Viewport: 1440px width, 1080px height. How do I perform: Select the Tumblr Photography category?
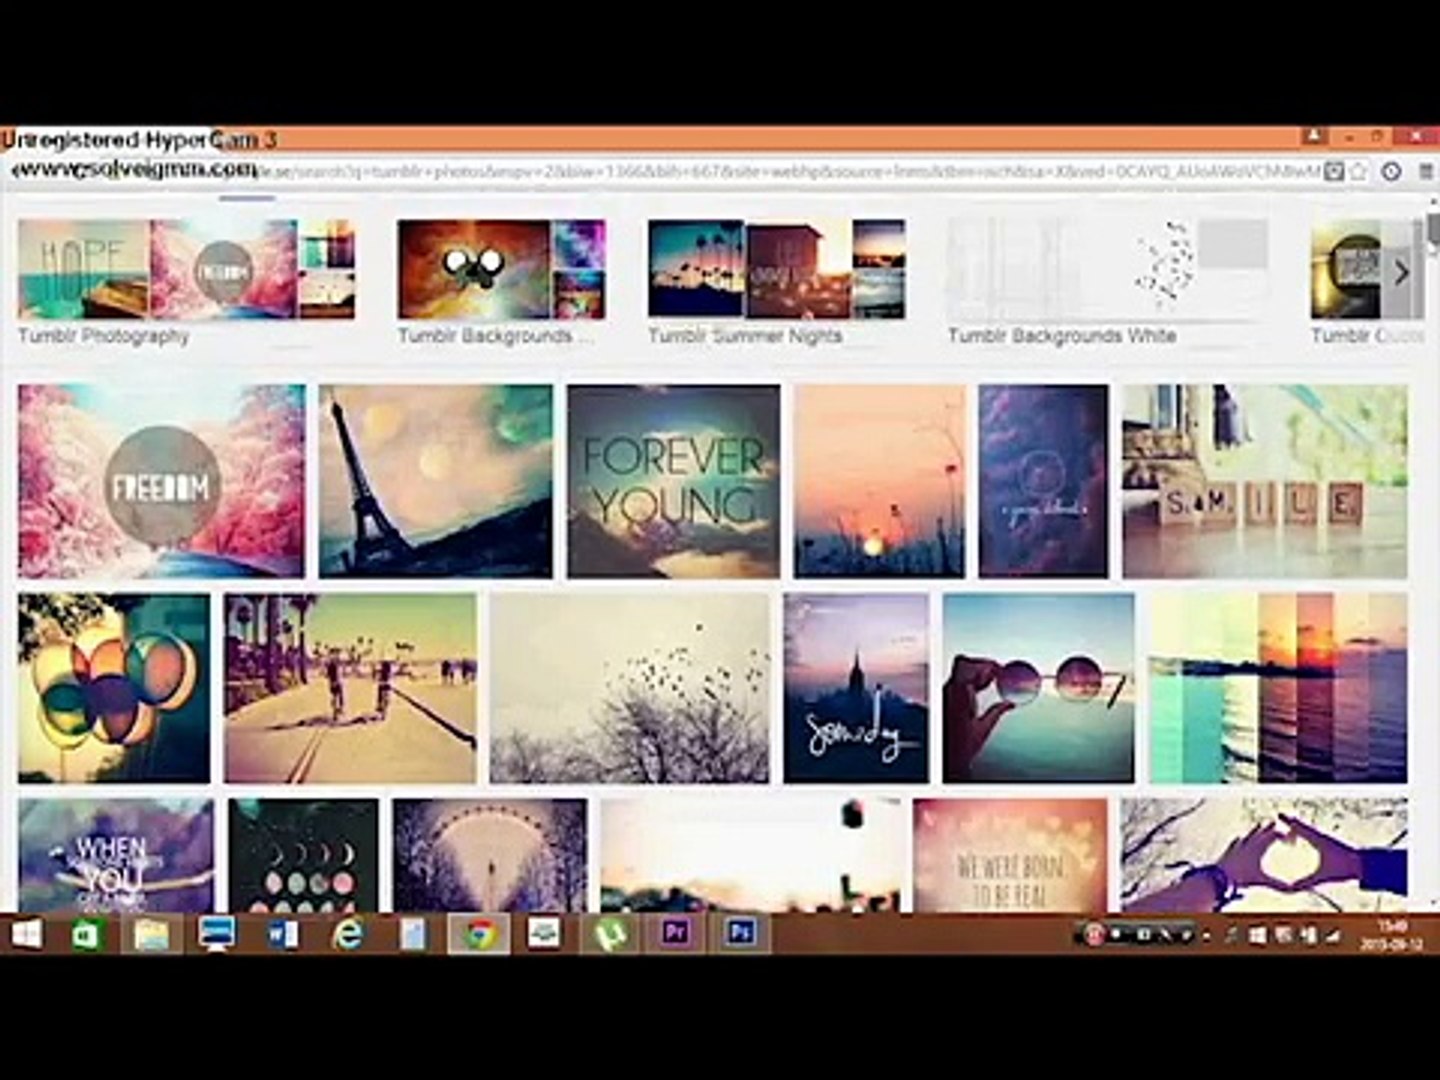point(103,336)
